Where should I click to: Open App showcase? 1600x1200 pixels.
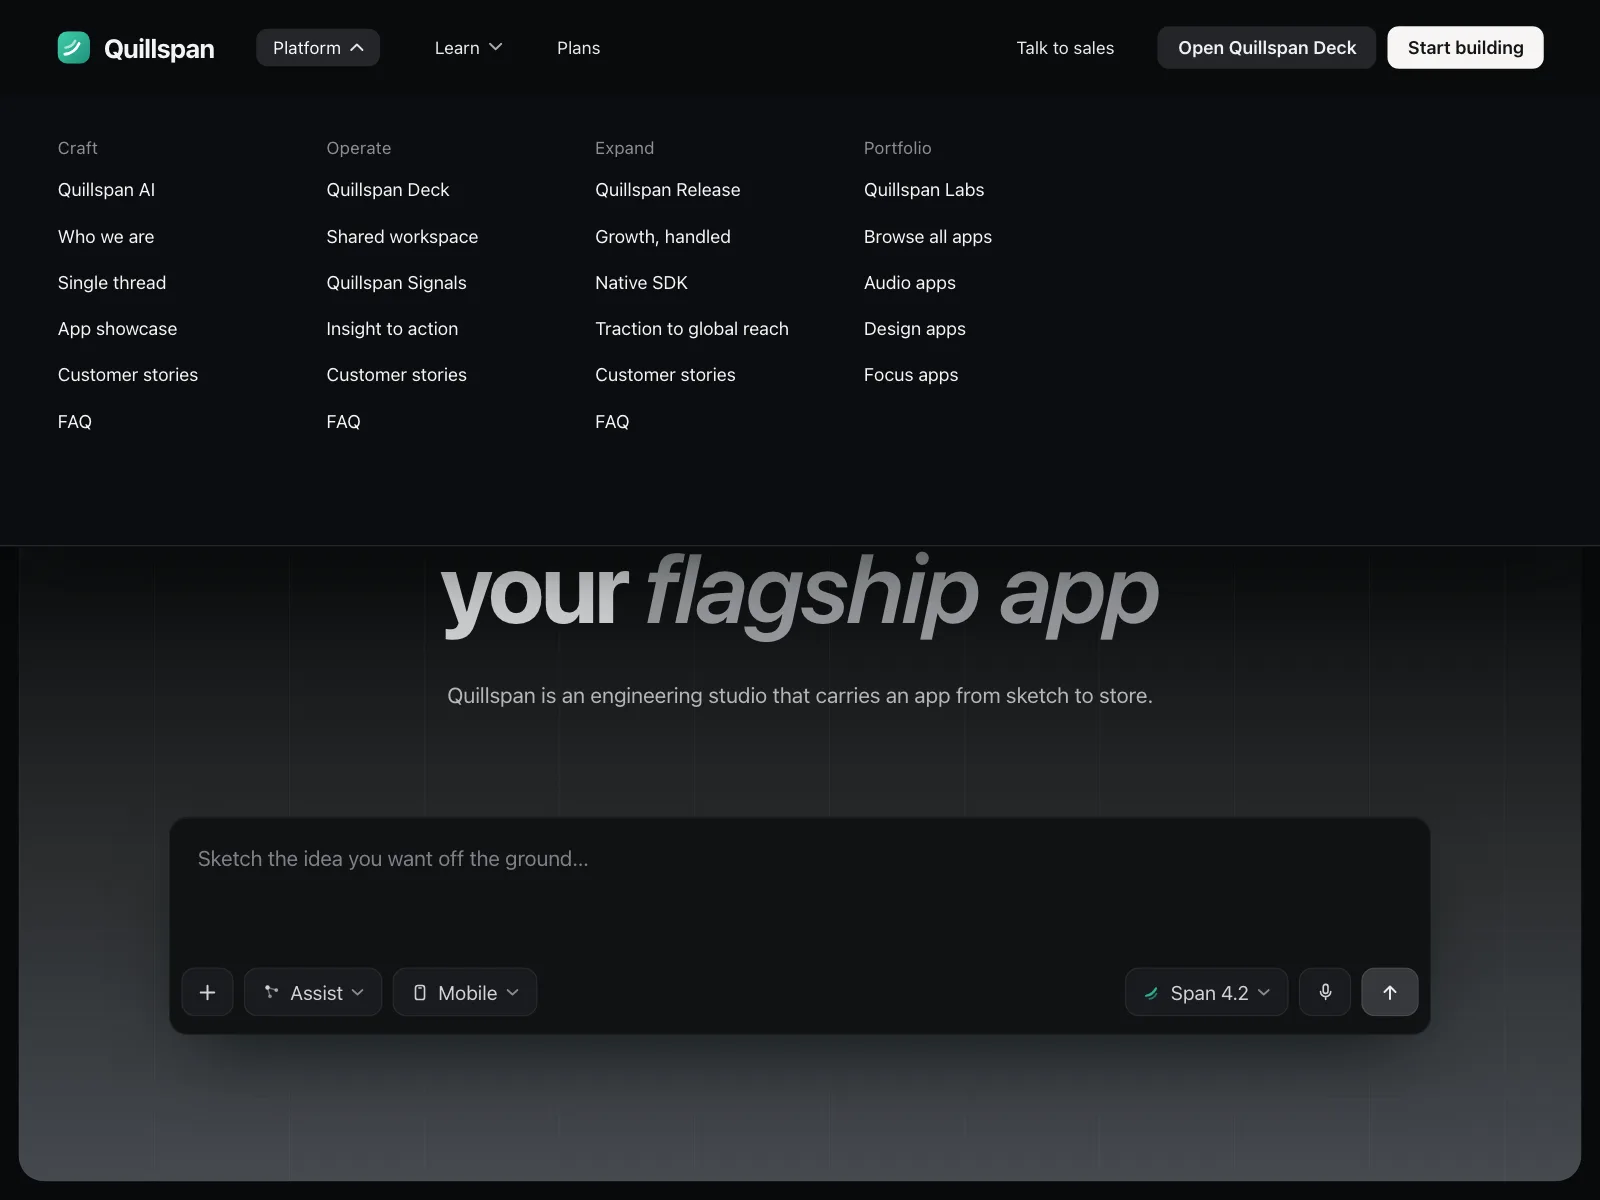[117, 329]
